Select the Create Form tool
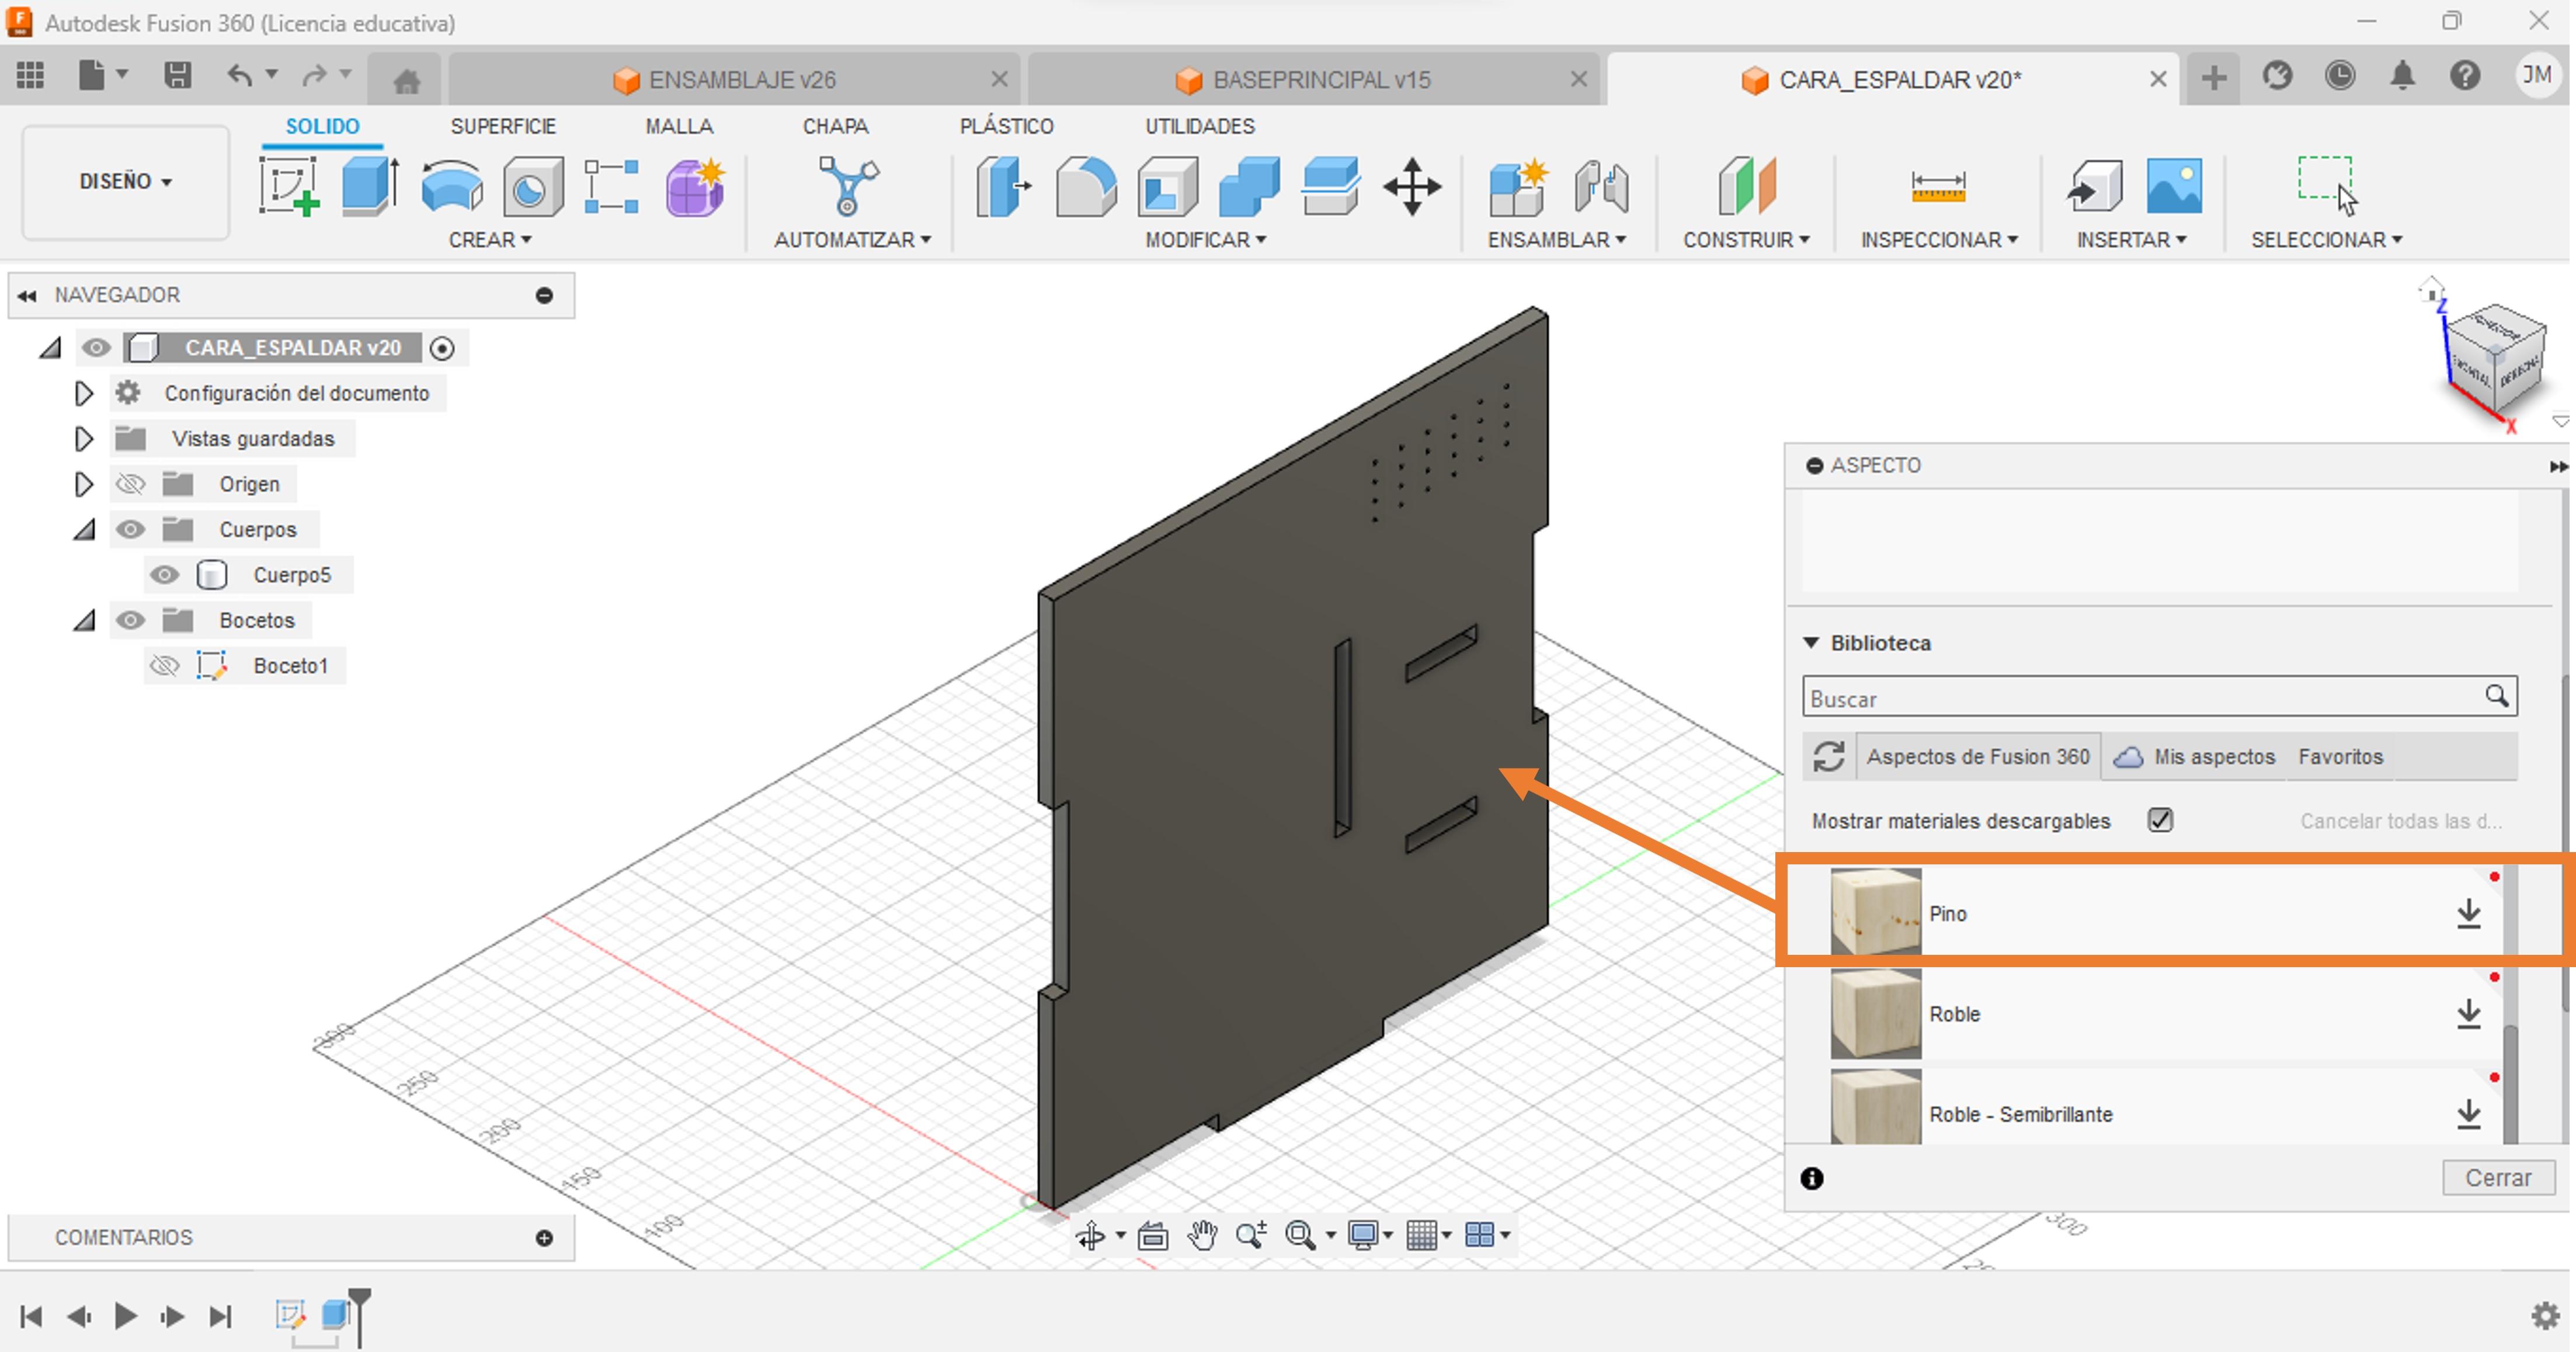Image resolution: width=2576 pixels, height=1352 pixels. [694, 186]
